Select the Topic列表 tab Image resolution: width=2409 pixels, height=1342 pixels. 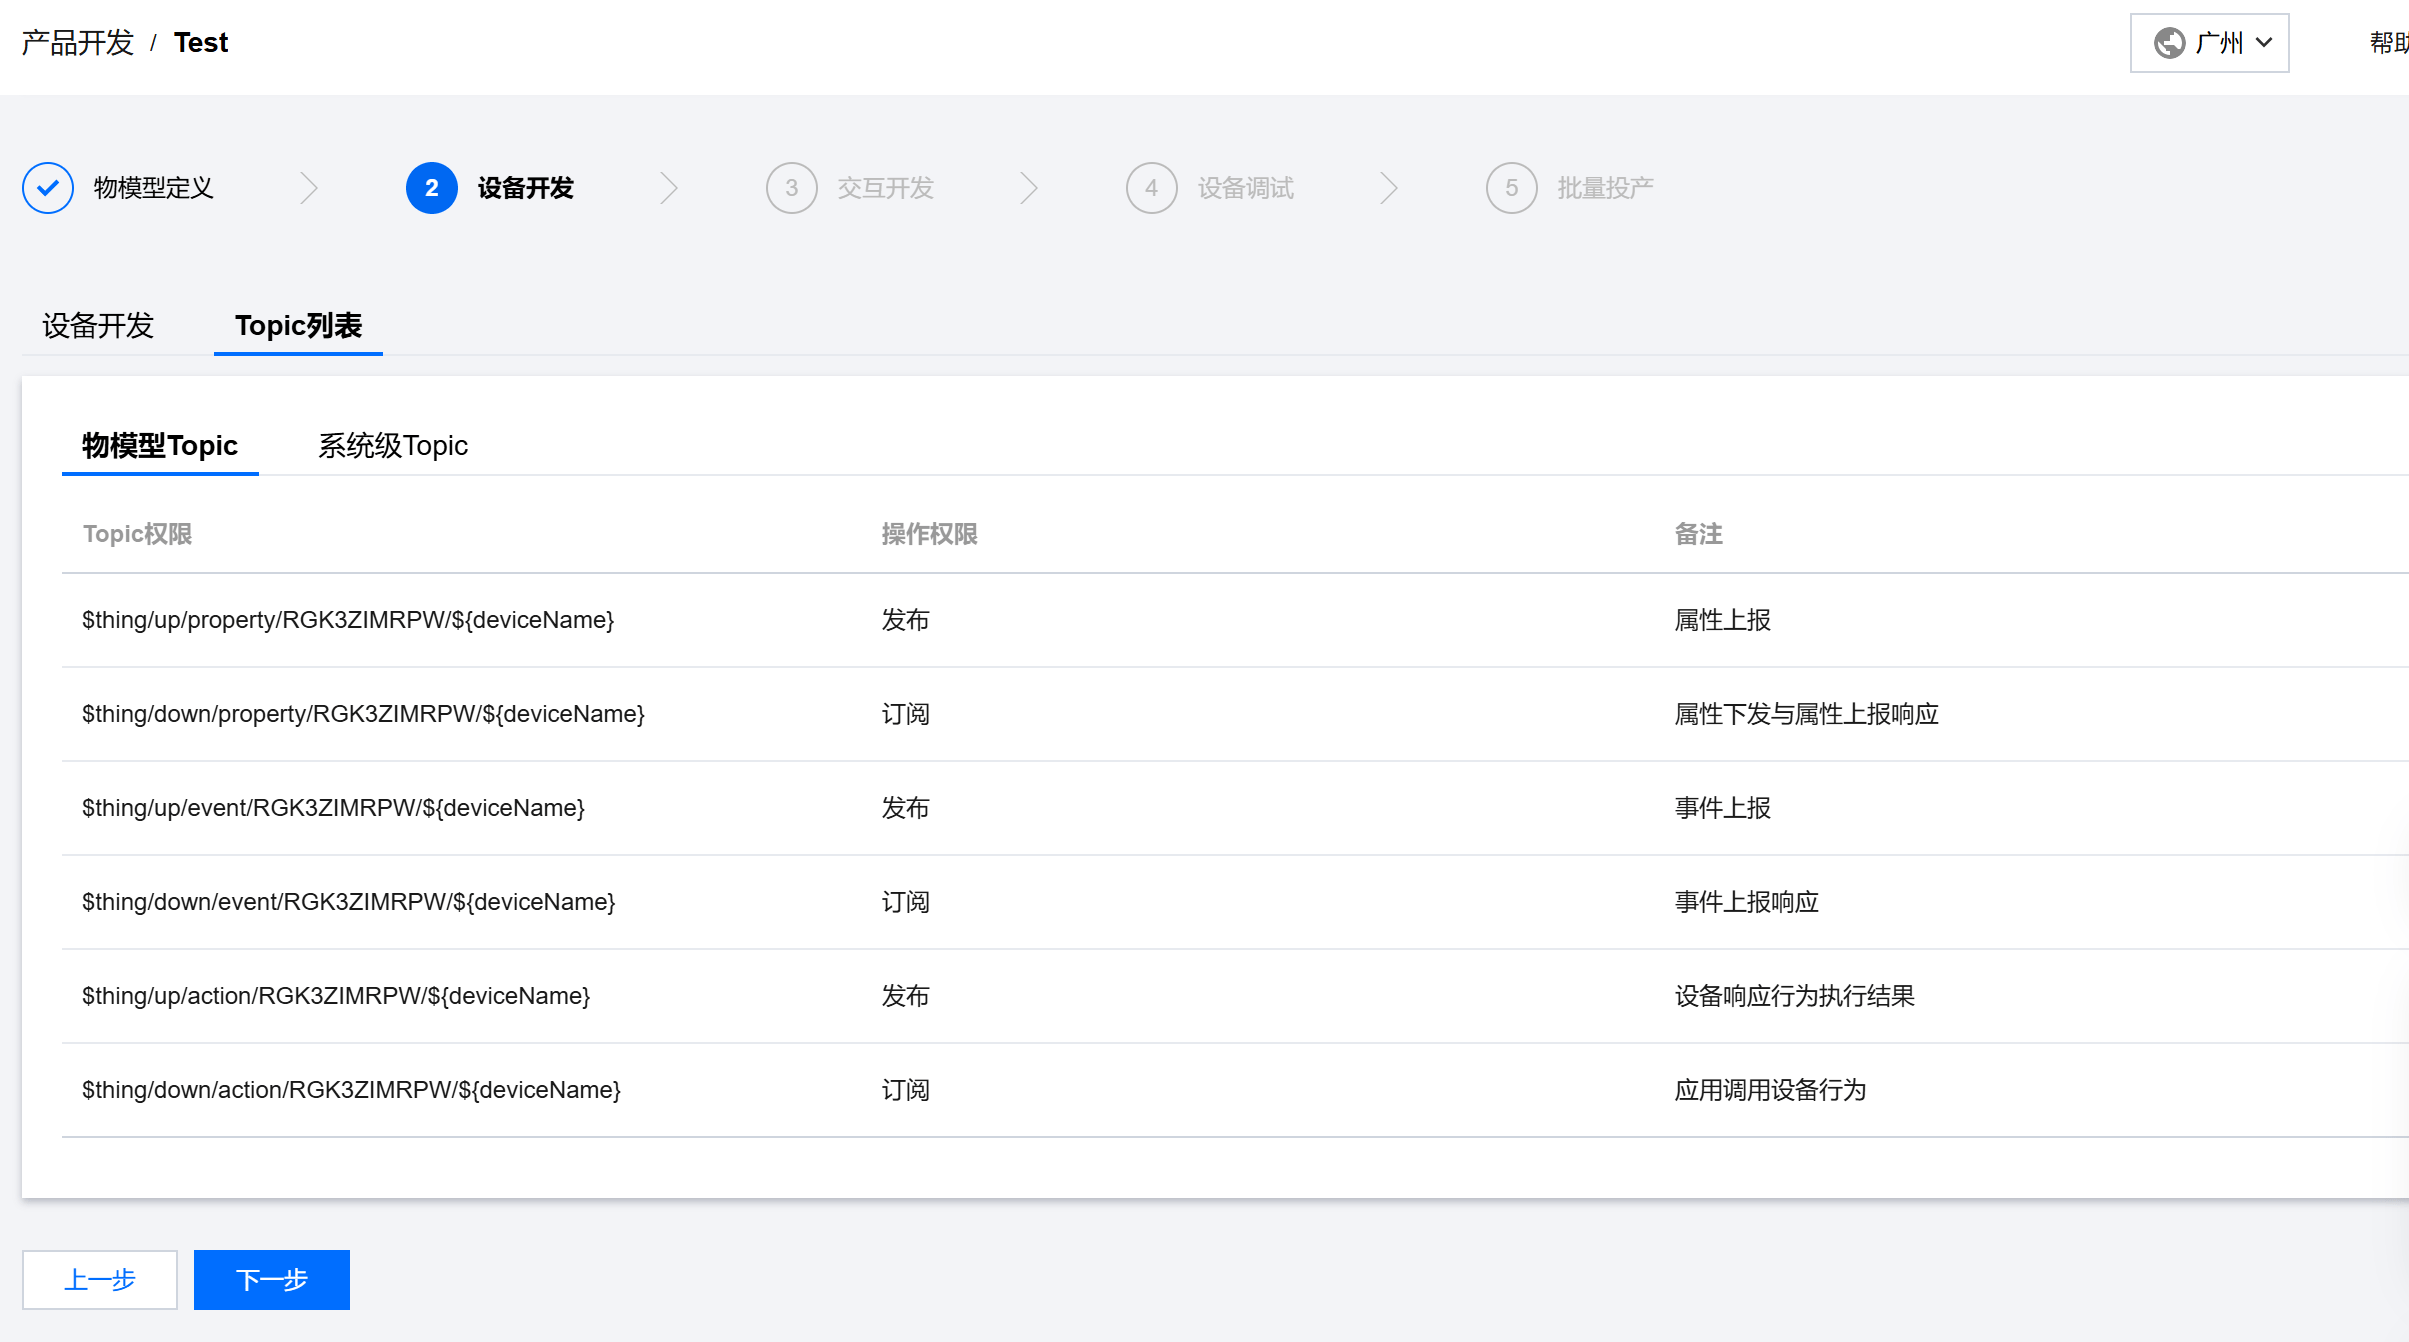(298, 326)
